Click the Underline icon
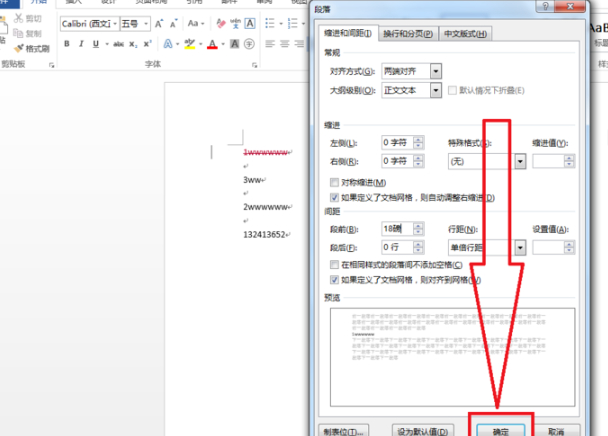The image size is (608, 436). click(x=95, y=44)
